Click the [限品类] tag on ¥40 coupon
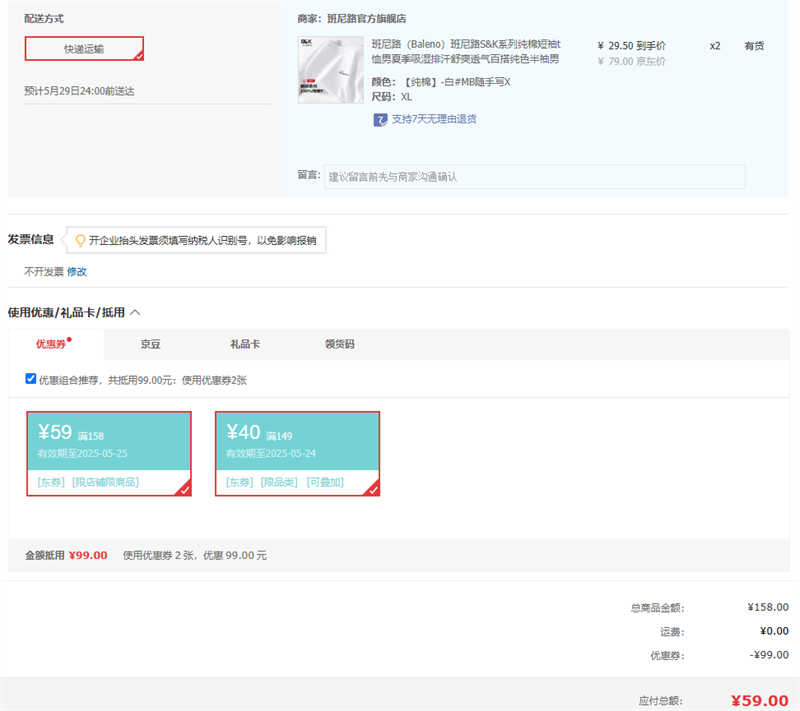This screenshot has height=711, width=800. [x=280, y=482]
